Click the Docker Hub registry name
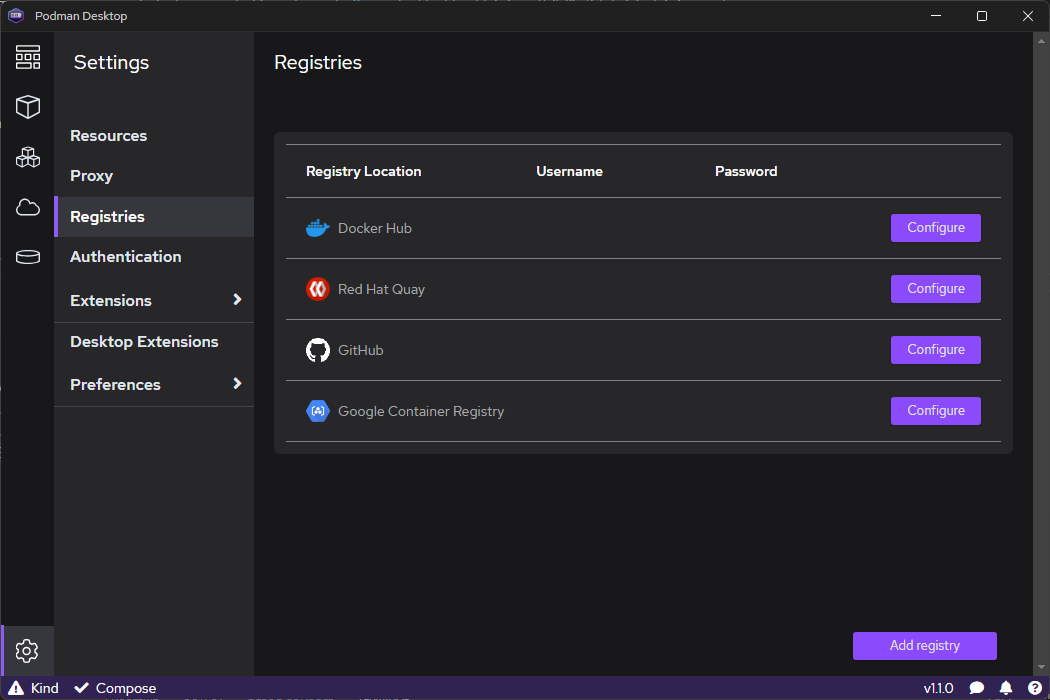The width and height of the screenshot is (1050, 700). [x=374, y=228]
